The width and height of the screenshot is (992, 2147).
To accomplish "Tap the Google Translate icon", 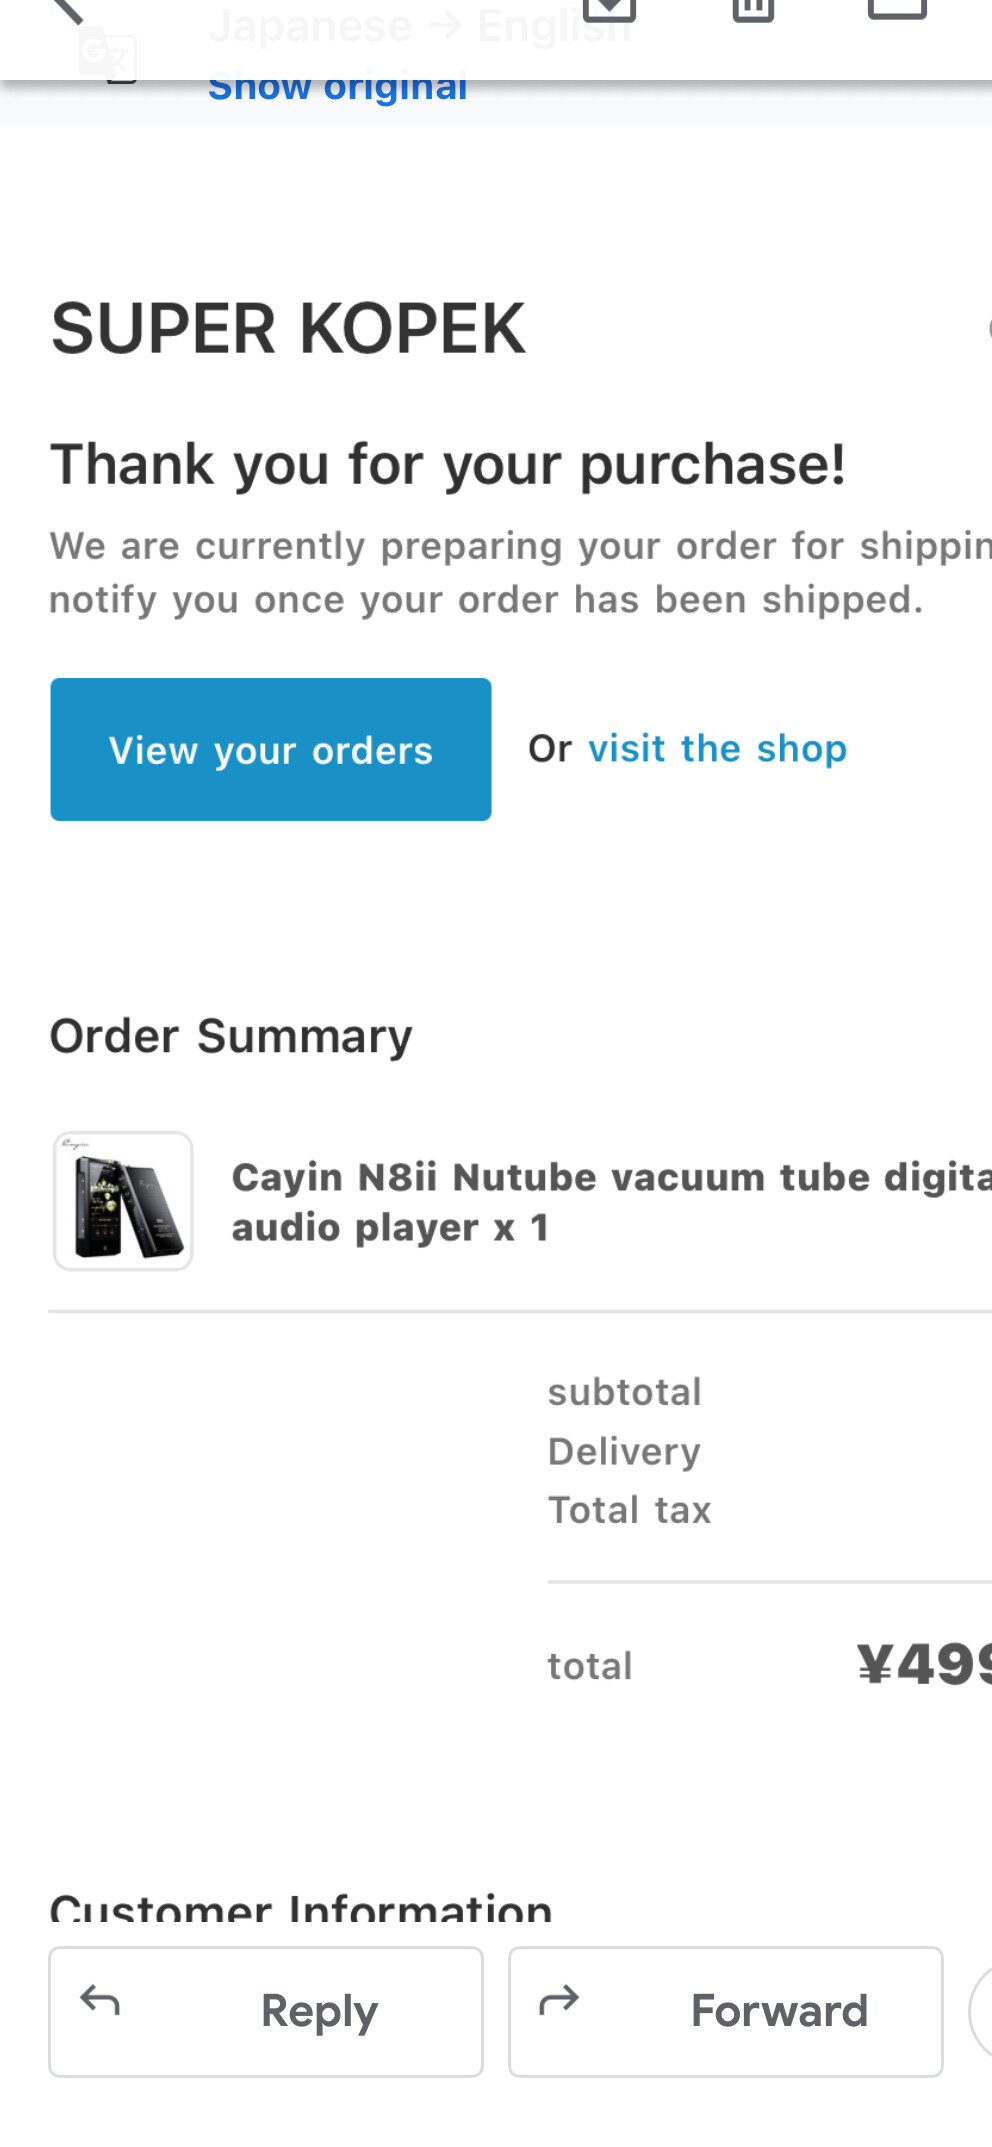I will point(108,55).
